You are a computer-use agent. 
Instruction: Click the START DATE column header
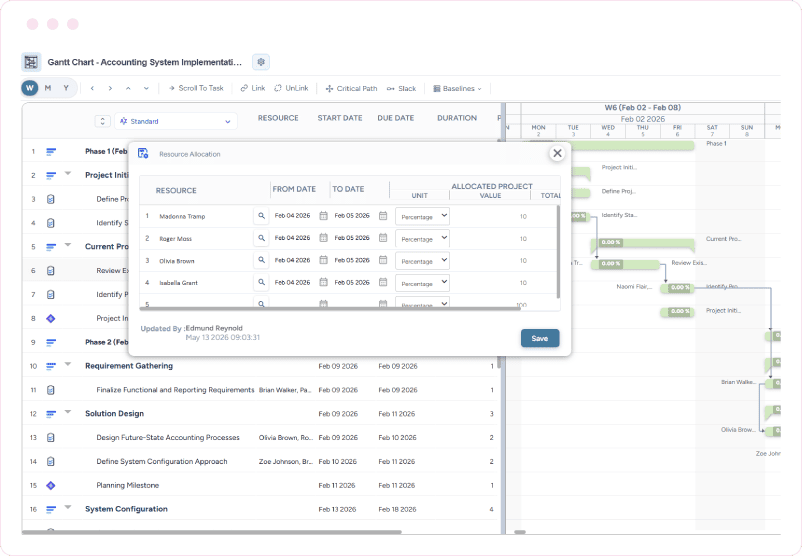340,118
